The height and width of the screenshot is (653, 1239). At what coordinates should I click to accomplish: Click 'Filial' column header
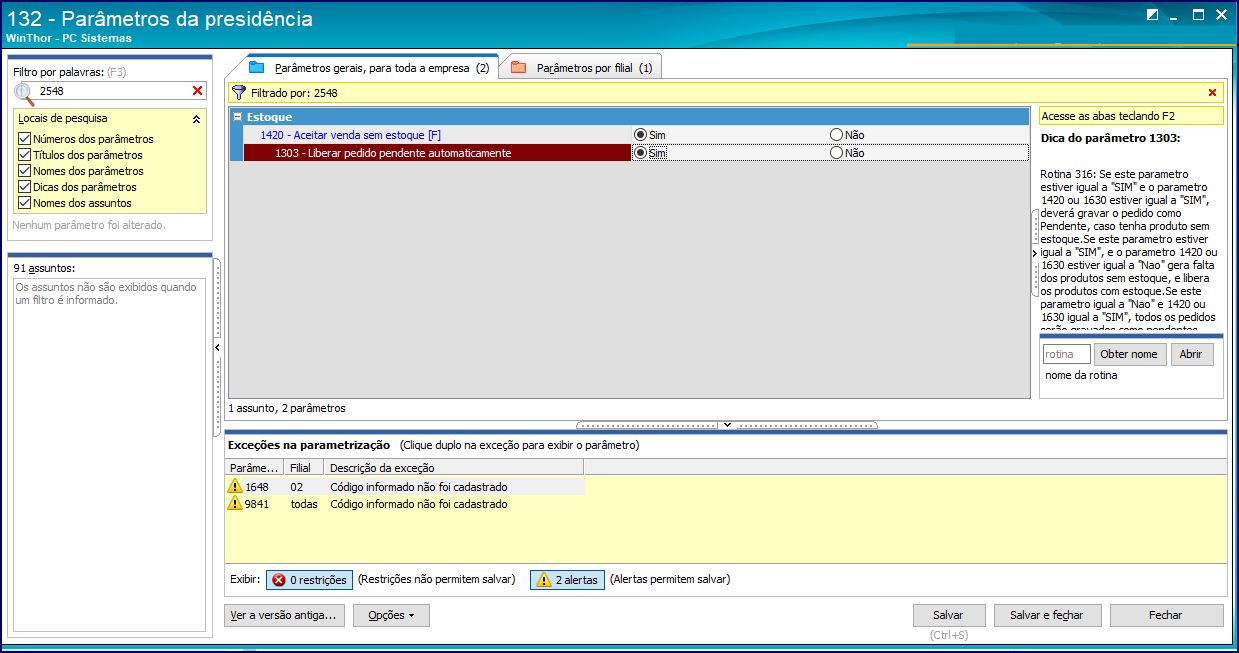(304, 467)
